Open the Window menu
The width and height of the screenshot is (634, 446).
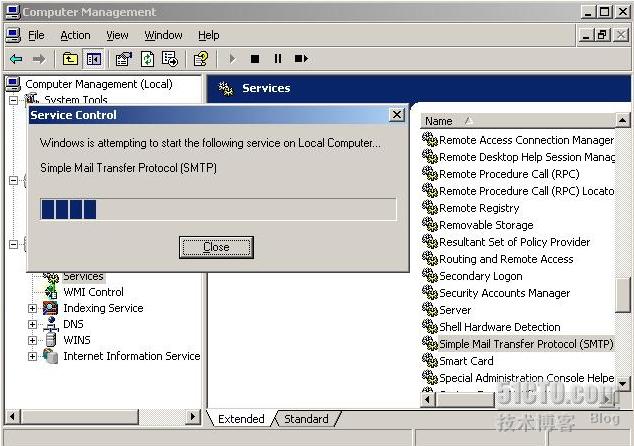click(x=163, y=36)
